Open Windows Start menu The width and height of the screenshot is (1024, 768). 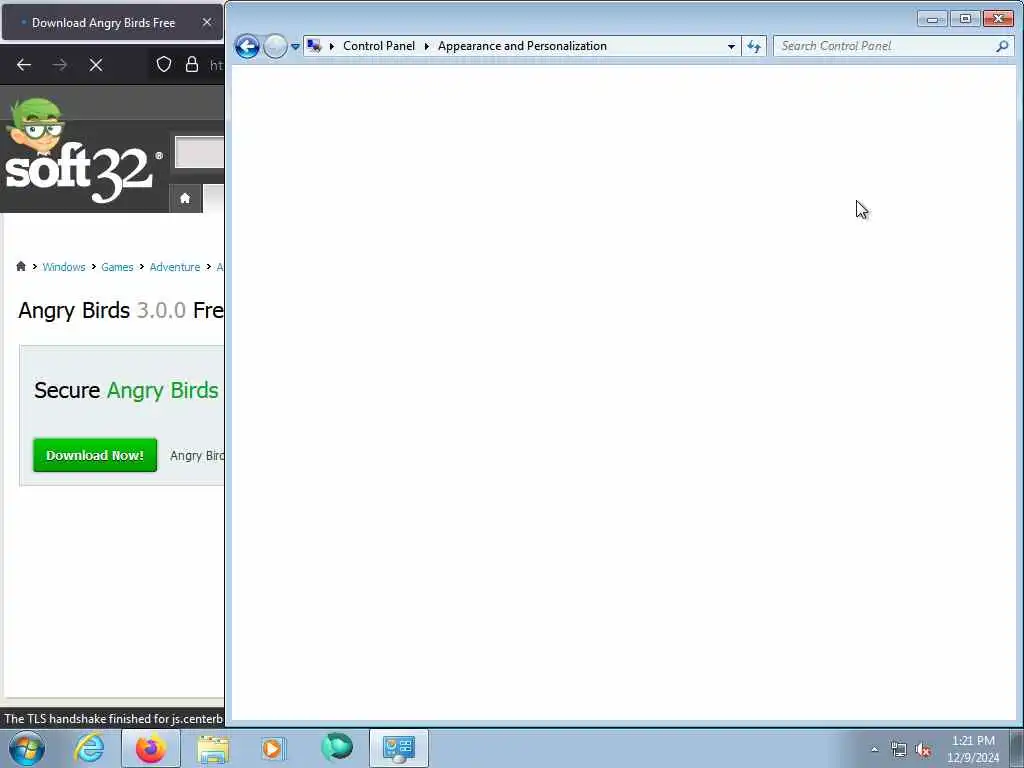[x=27, y=748]
